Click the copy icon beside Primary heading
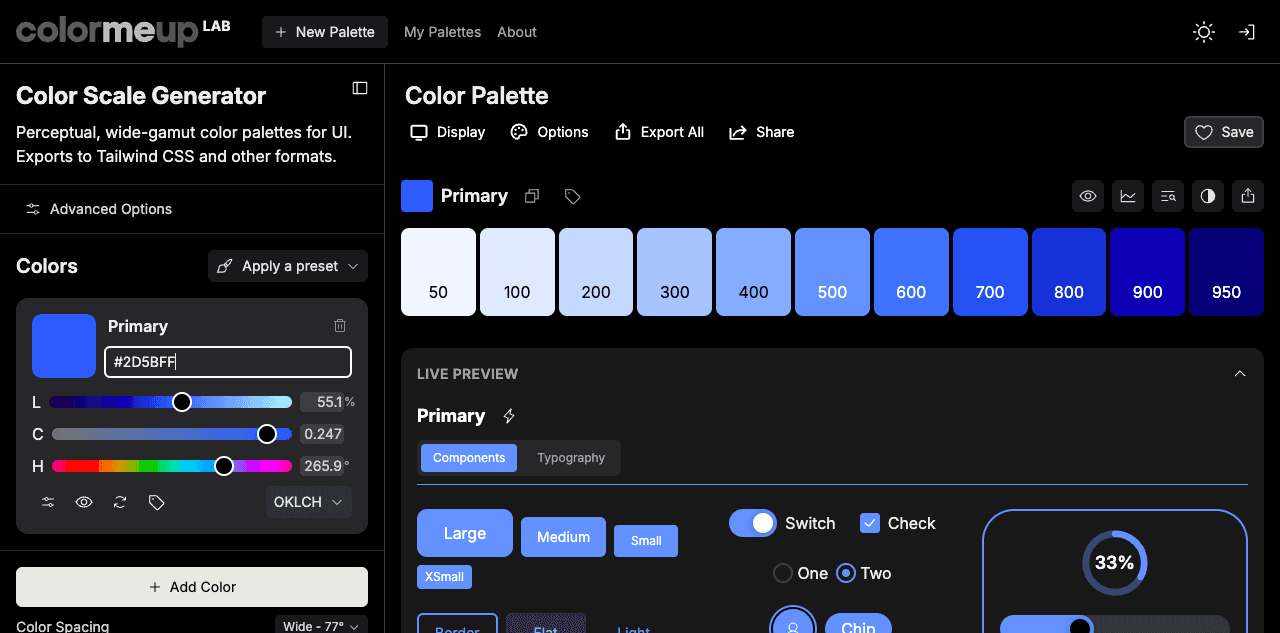Screen dimensions: 1280x633 coord(532,196)
